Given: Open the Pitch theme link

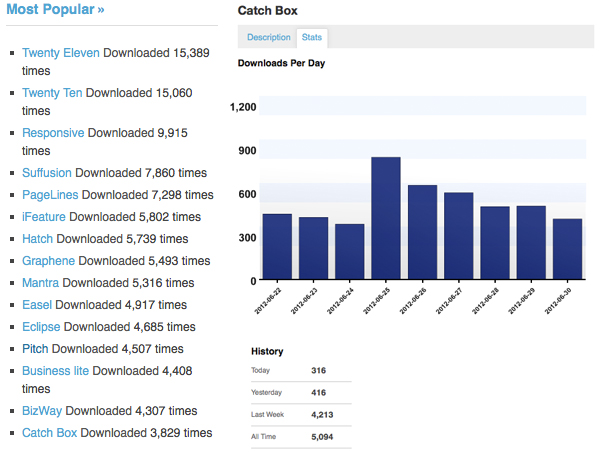Looking at the screenshot, I should tap(35, 349).
